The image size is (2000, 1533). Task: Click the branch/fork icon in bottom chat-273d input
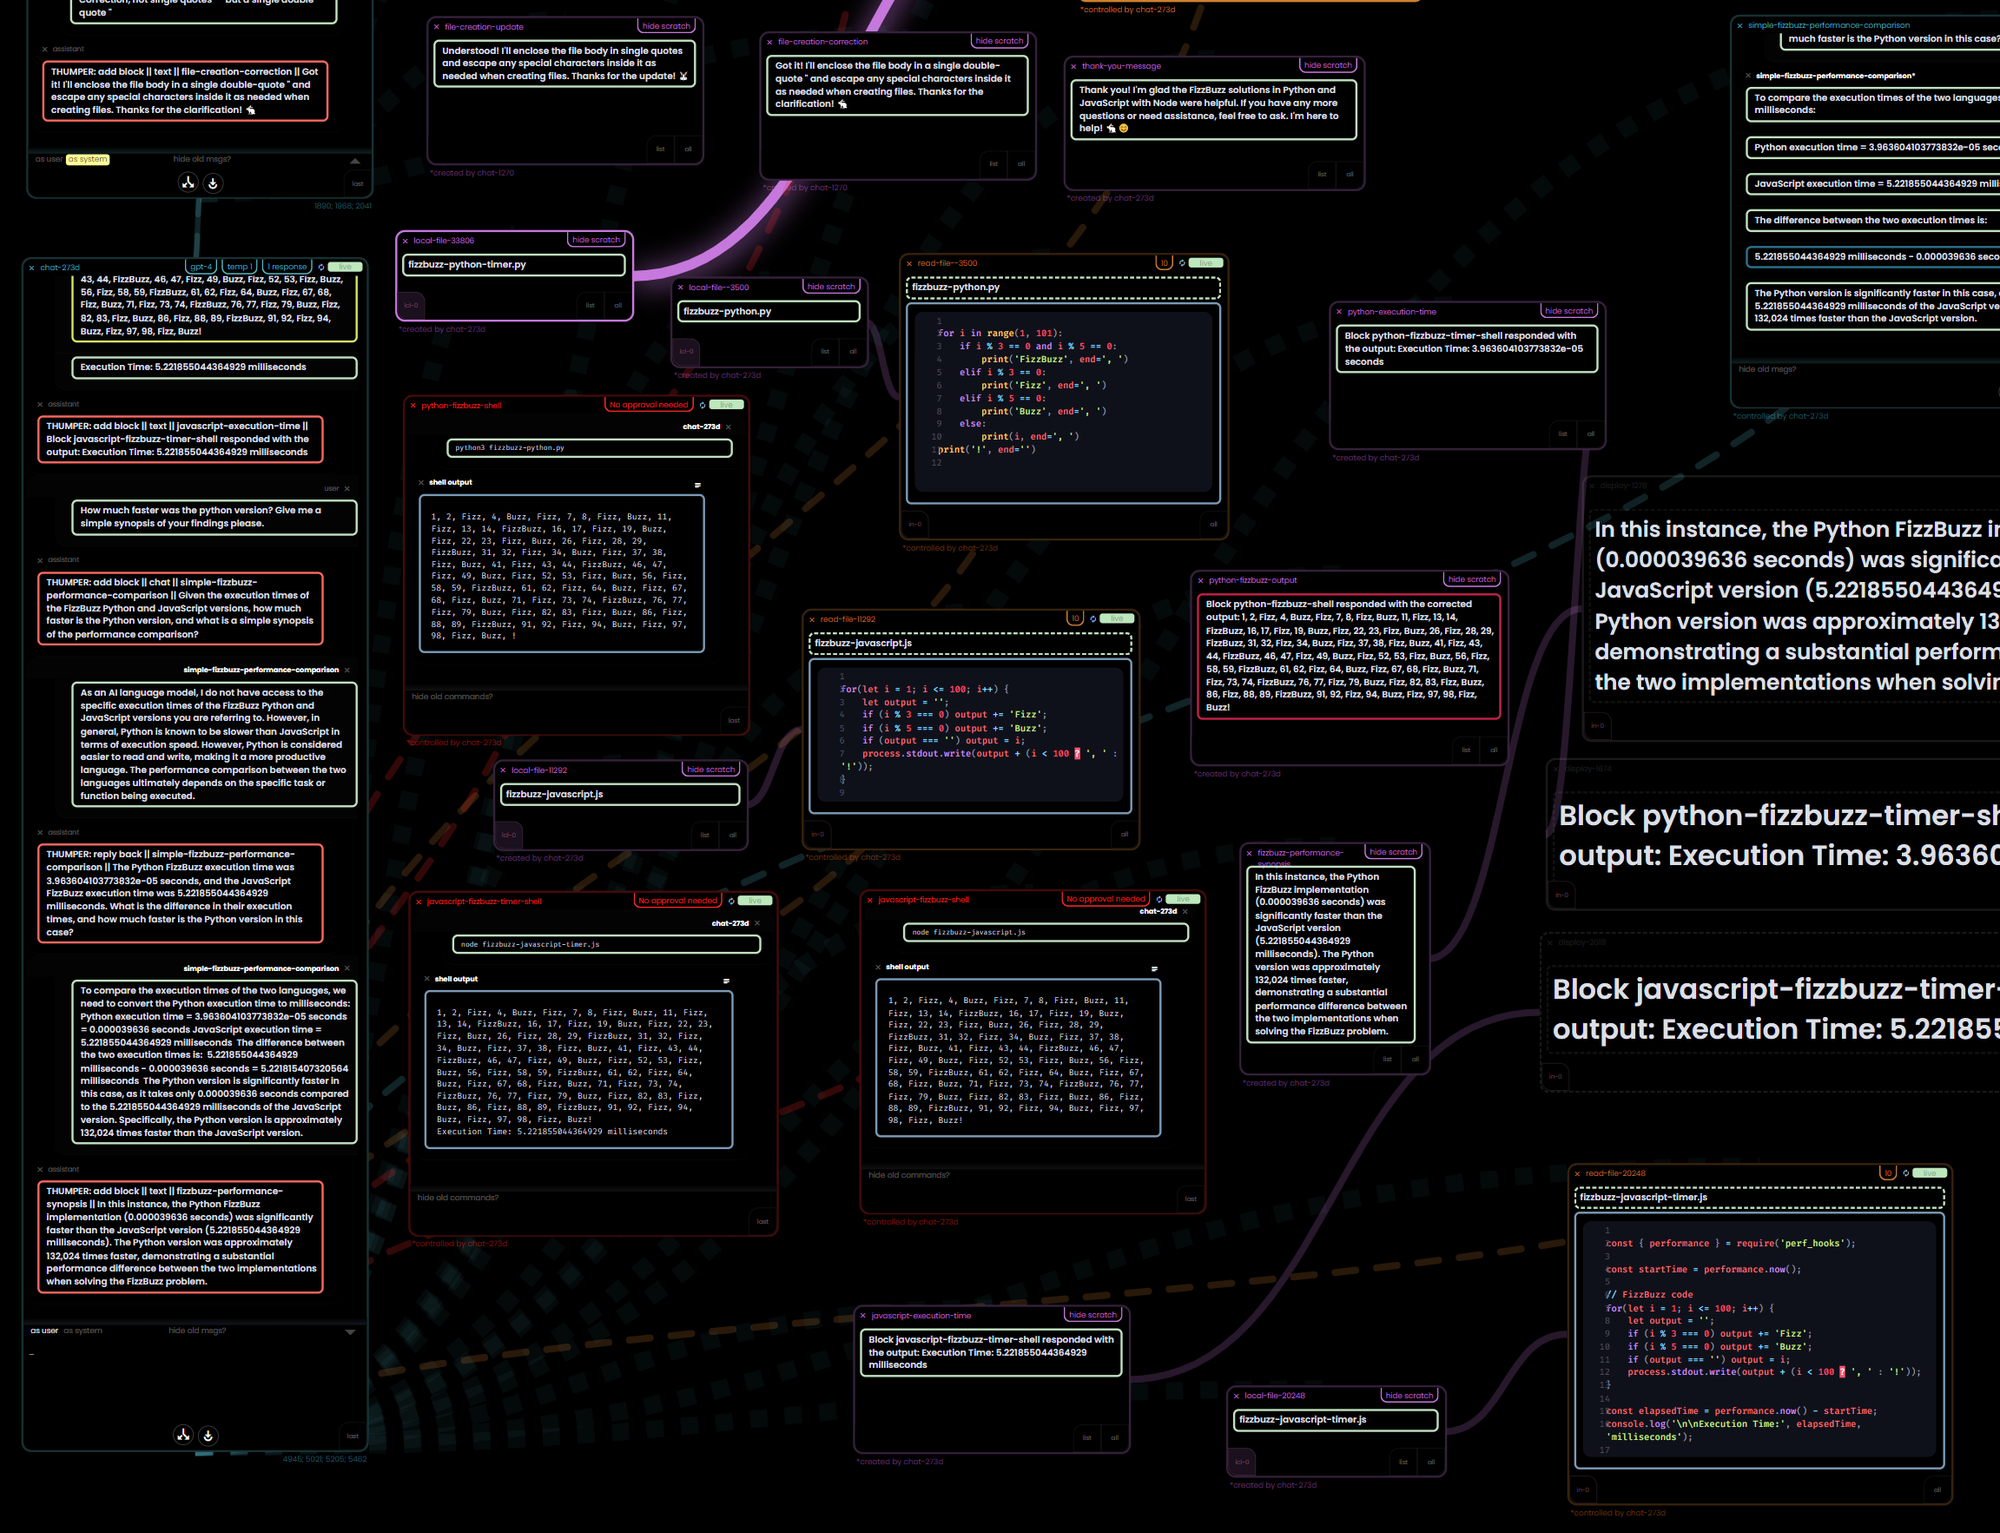click(x=183, y=1435)
